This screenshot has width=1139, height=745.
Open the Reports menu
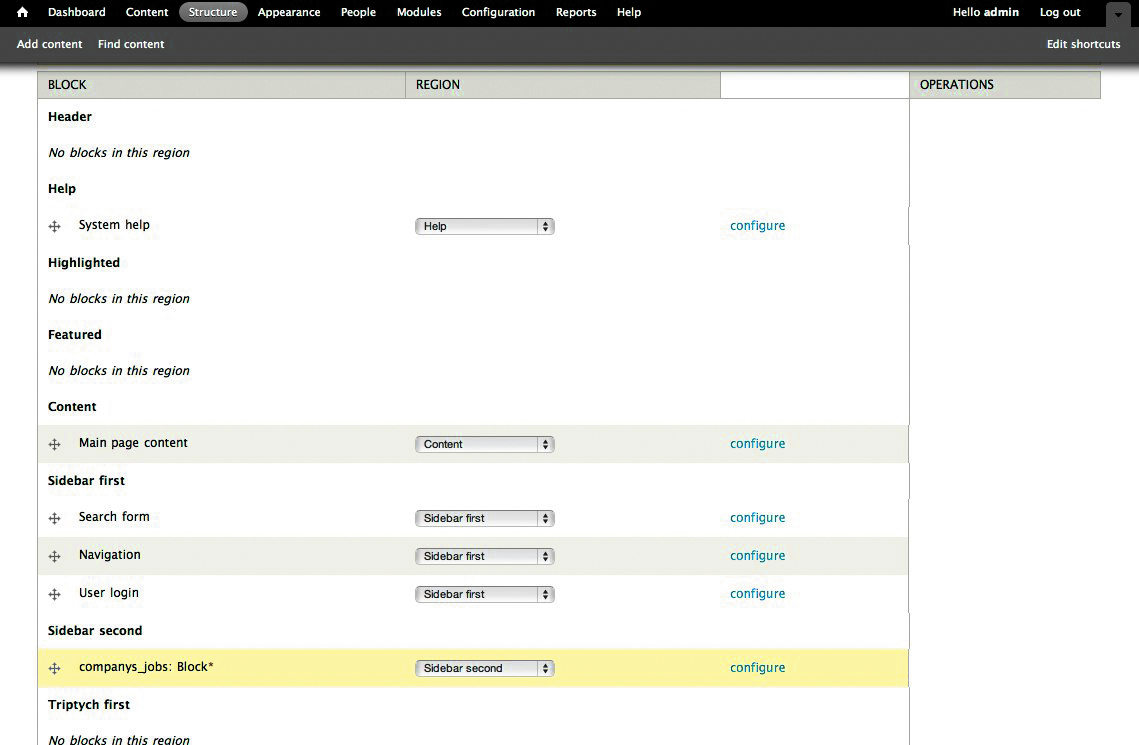576,12
